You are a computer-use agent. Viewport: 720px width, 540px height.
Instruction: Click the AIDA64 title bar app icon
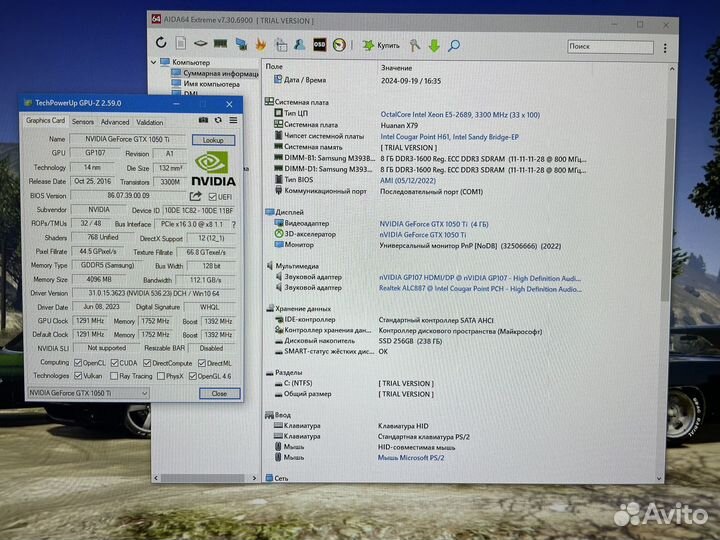tap(156, 19)
